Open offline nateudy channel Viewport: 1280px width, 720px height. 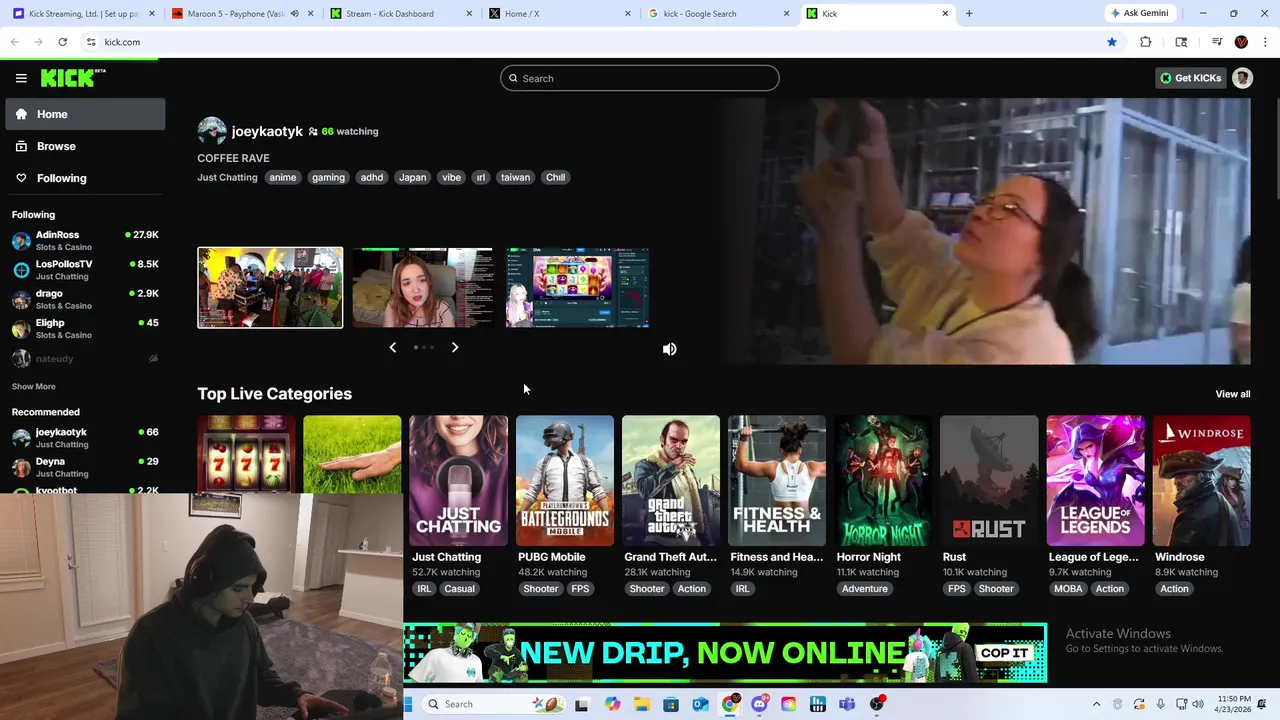(85, 358)
